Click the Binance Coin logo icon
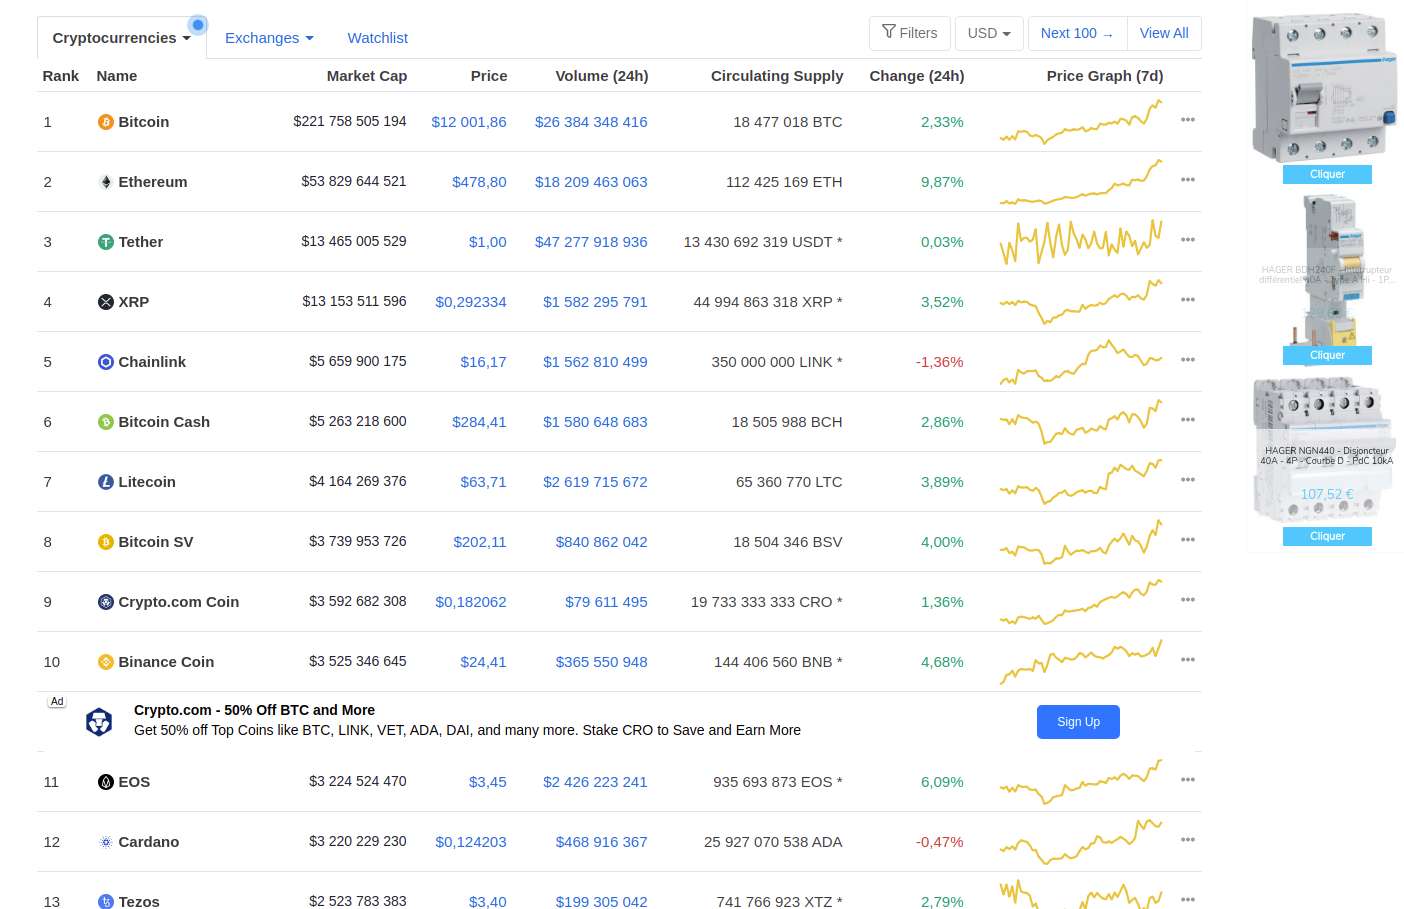The width and height of the screenshot is (1404, 909). coord(106,662)
